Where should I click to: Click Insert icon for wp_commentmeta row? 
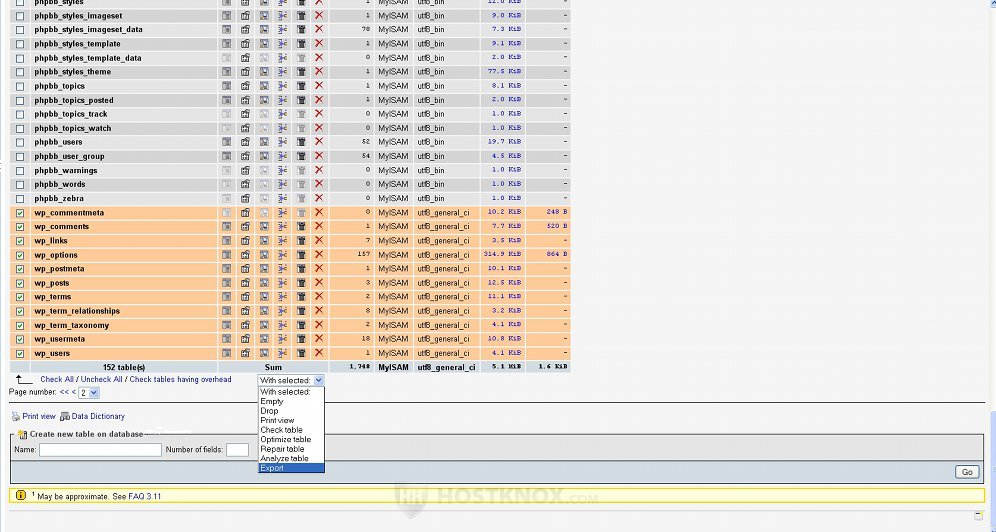(283, 213)
